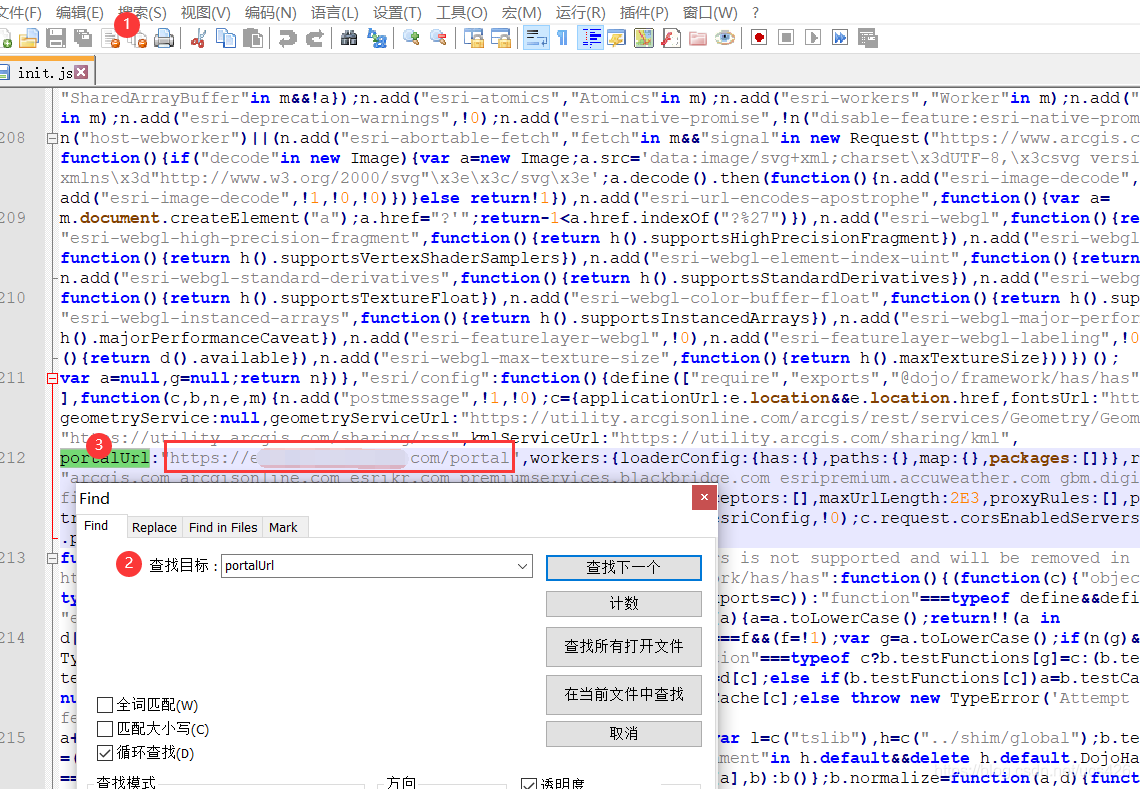Open the 运行(R) menu
The image size is (1140, 789).
[x=581, y=13]
